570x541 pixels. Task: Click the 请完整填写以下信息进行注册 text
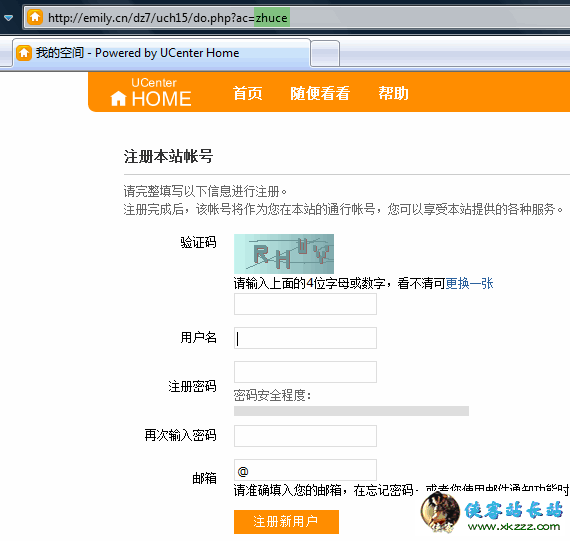click(205, 191)
